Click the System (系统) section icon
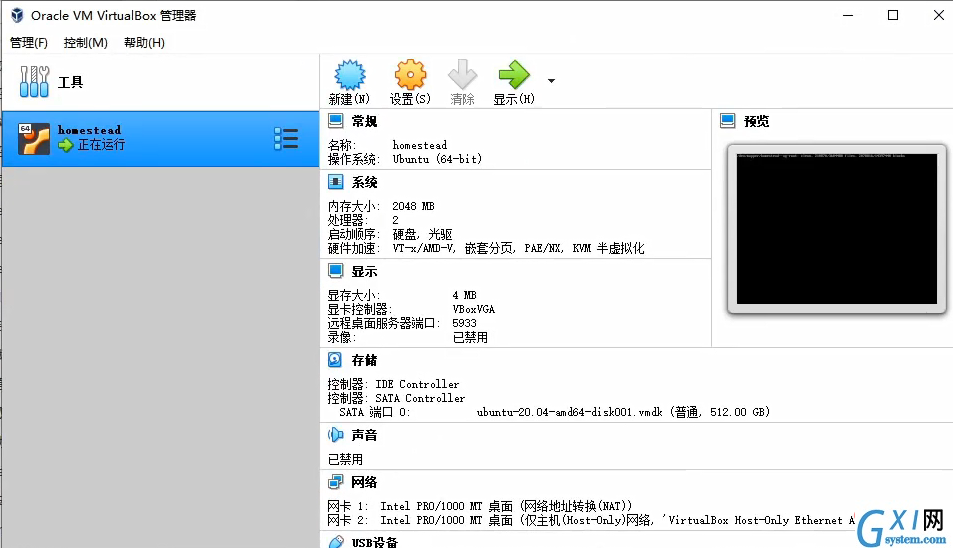The image size is (953, 548). point(335,182)
